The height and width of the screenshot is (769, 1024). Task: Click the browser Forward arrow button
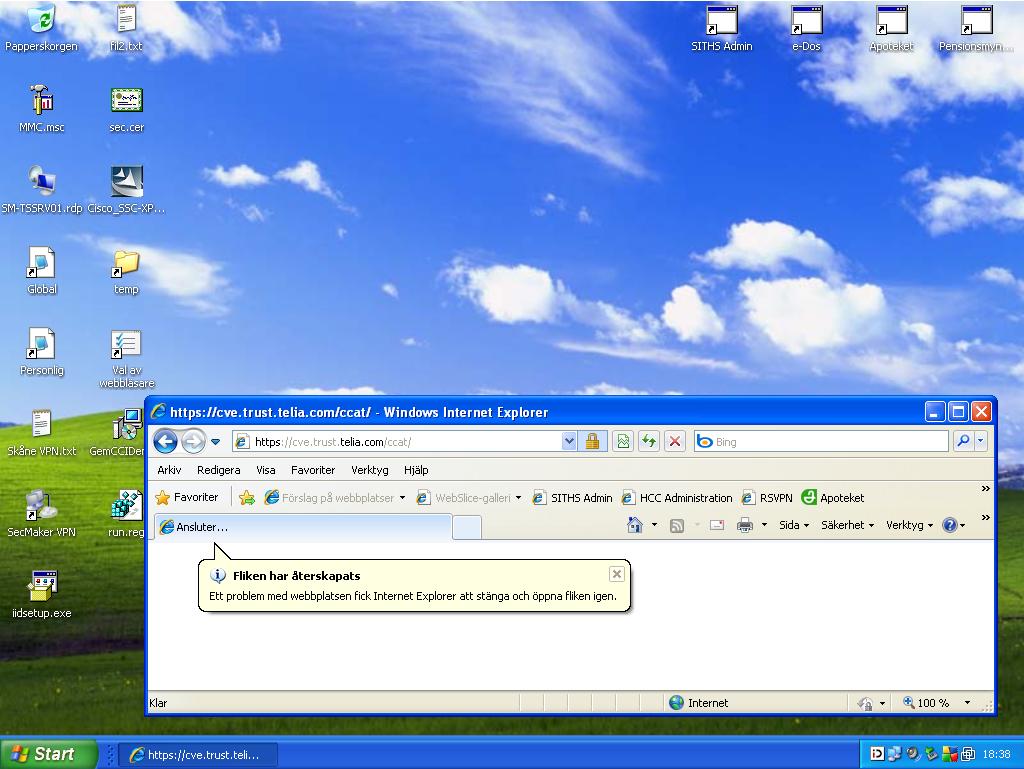coord(193,442)
